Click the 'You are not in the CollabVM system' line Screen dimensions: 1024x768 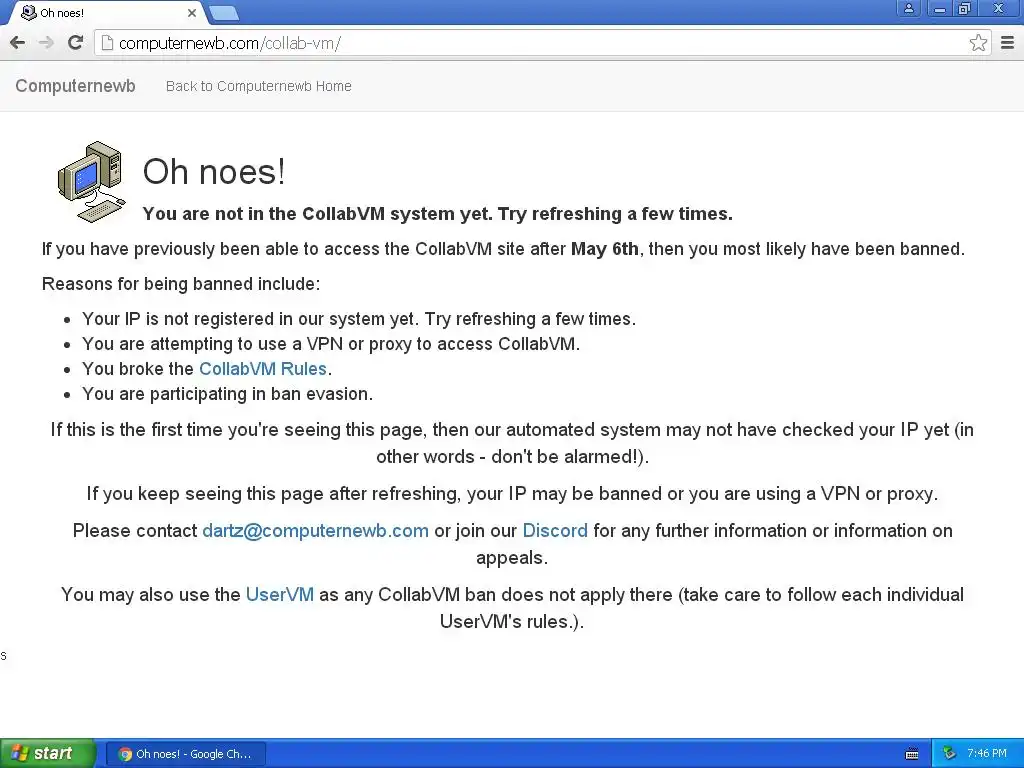pos(438,214)
